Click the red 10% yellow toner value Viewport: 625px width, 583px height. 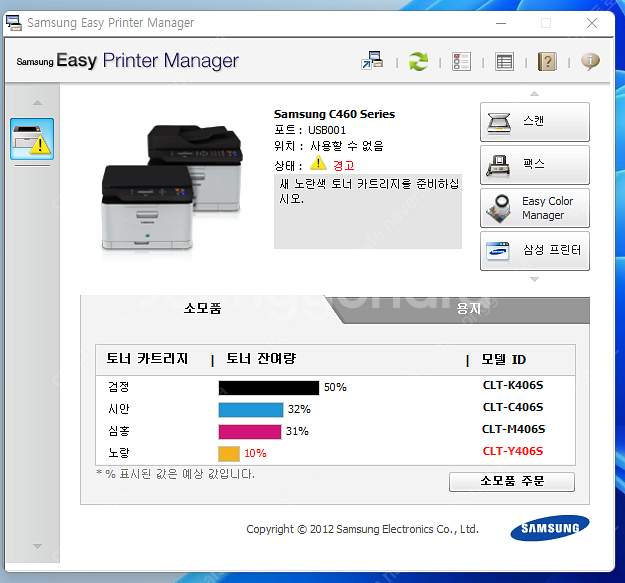256,453
